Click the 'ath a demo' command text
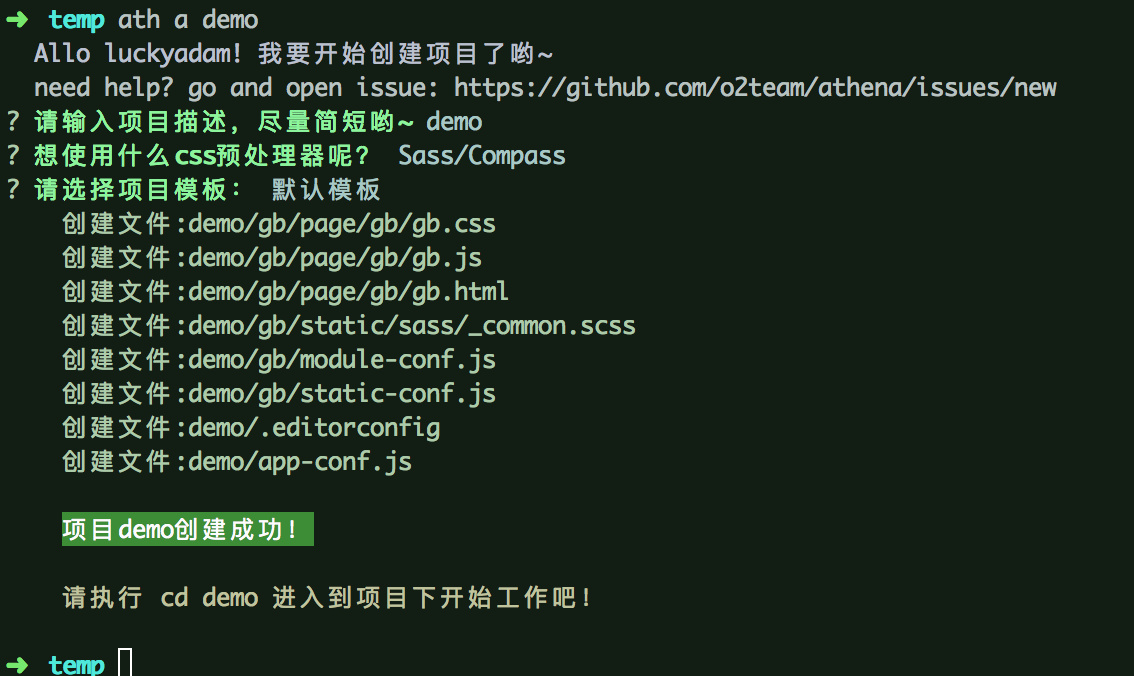1134x676 pixels. tap(188, 19)
